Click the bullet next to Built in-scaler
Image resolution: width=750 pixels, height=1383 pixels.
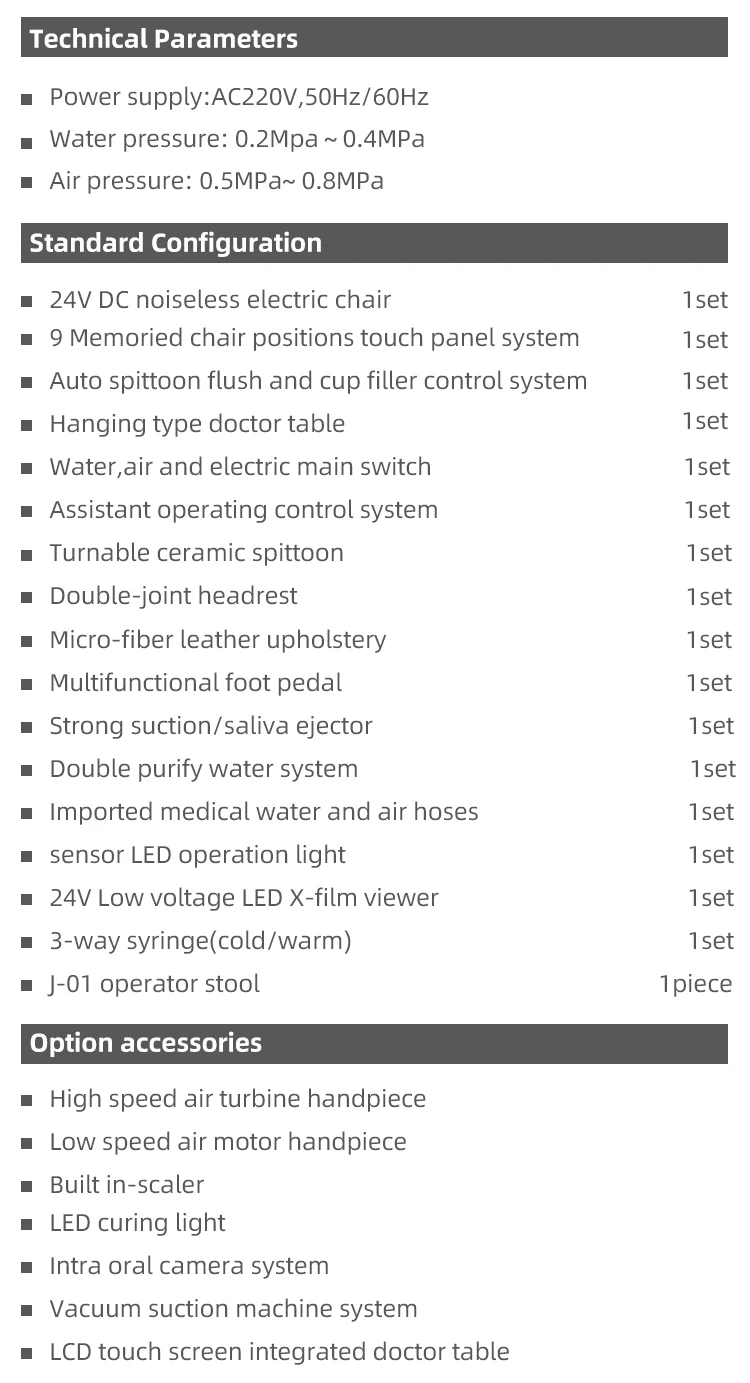tap(27, 1187)
